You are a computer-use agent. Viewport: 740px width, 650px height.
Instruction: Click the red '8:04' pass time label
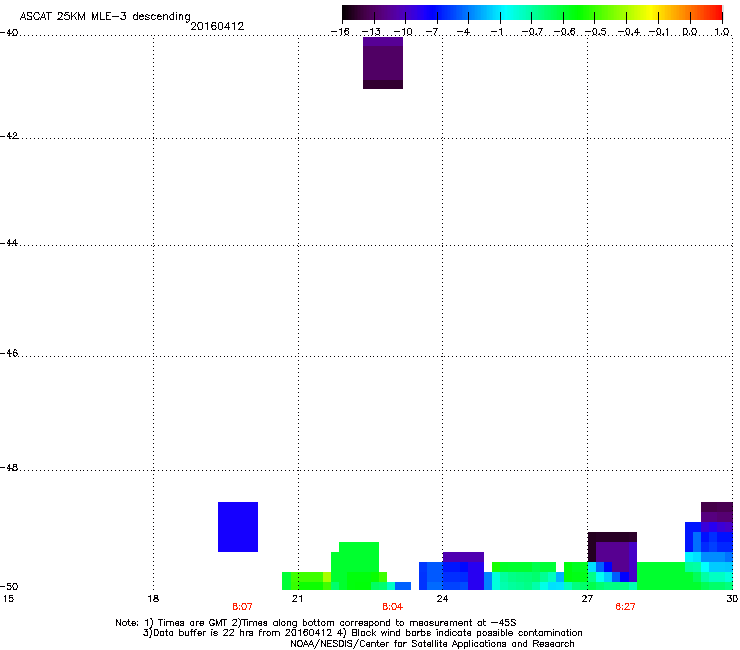(x=393, y=607)
